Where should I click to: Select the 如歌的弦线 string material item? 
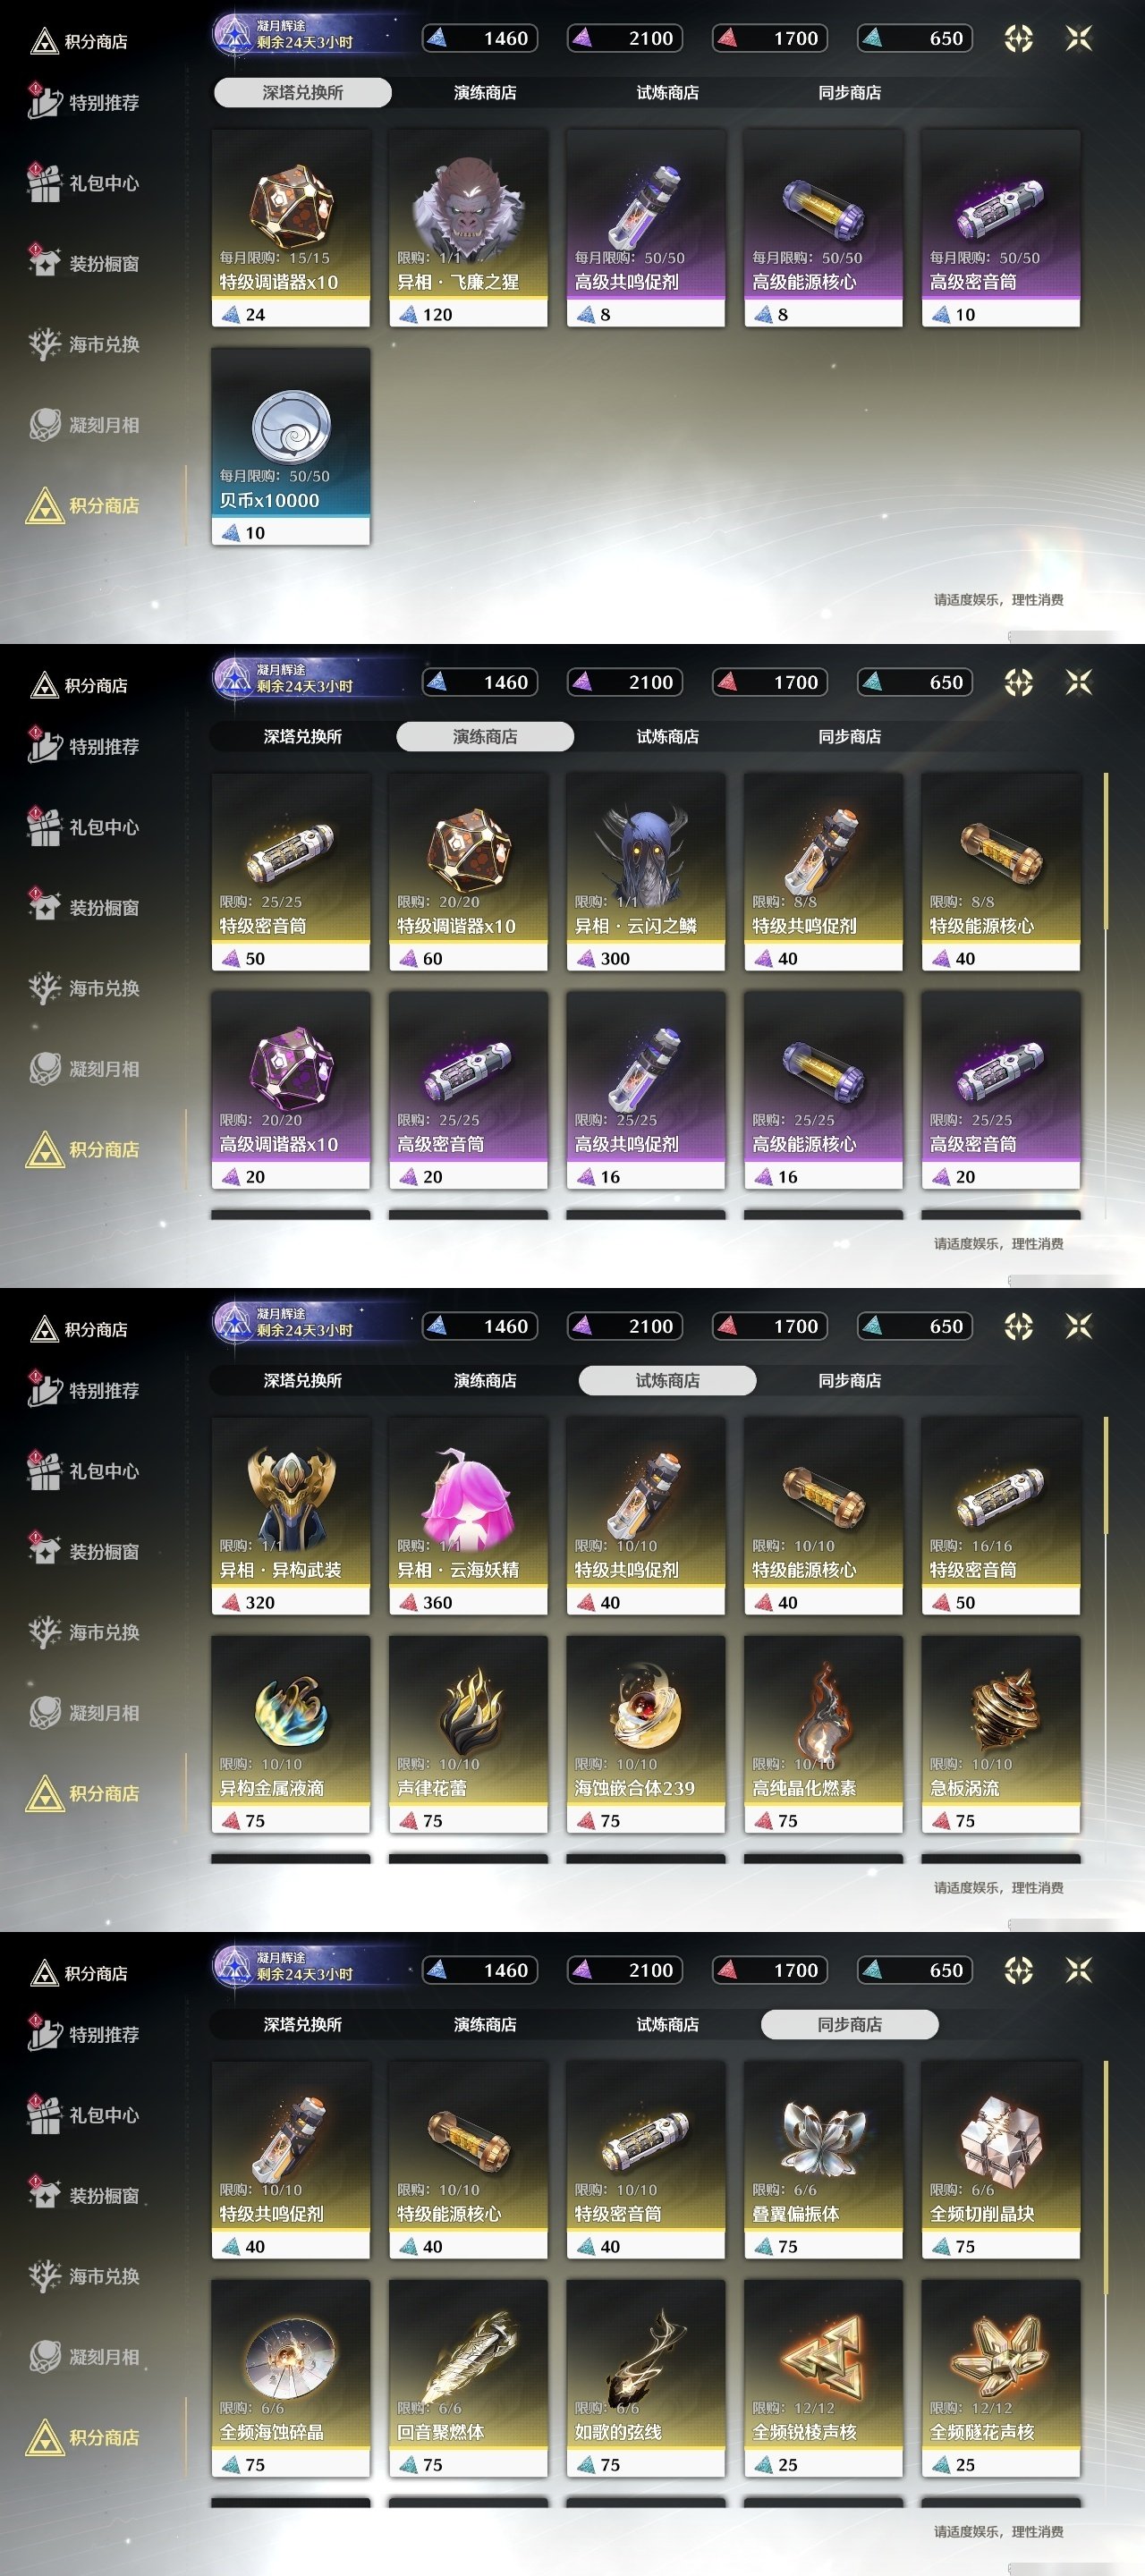(646, 2378)
